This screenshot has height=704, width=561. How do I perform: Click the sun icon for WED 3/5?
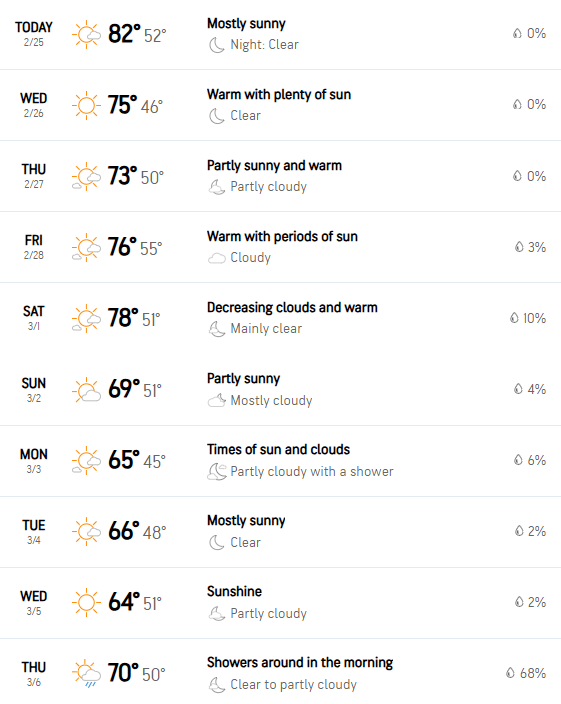tap(86, 602)
